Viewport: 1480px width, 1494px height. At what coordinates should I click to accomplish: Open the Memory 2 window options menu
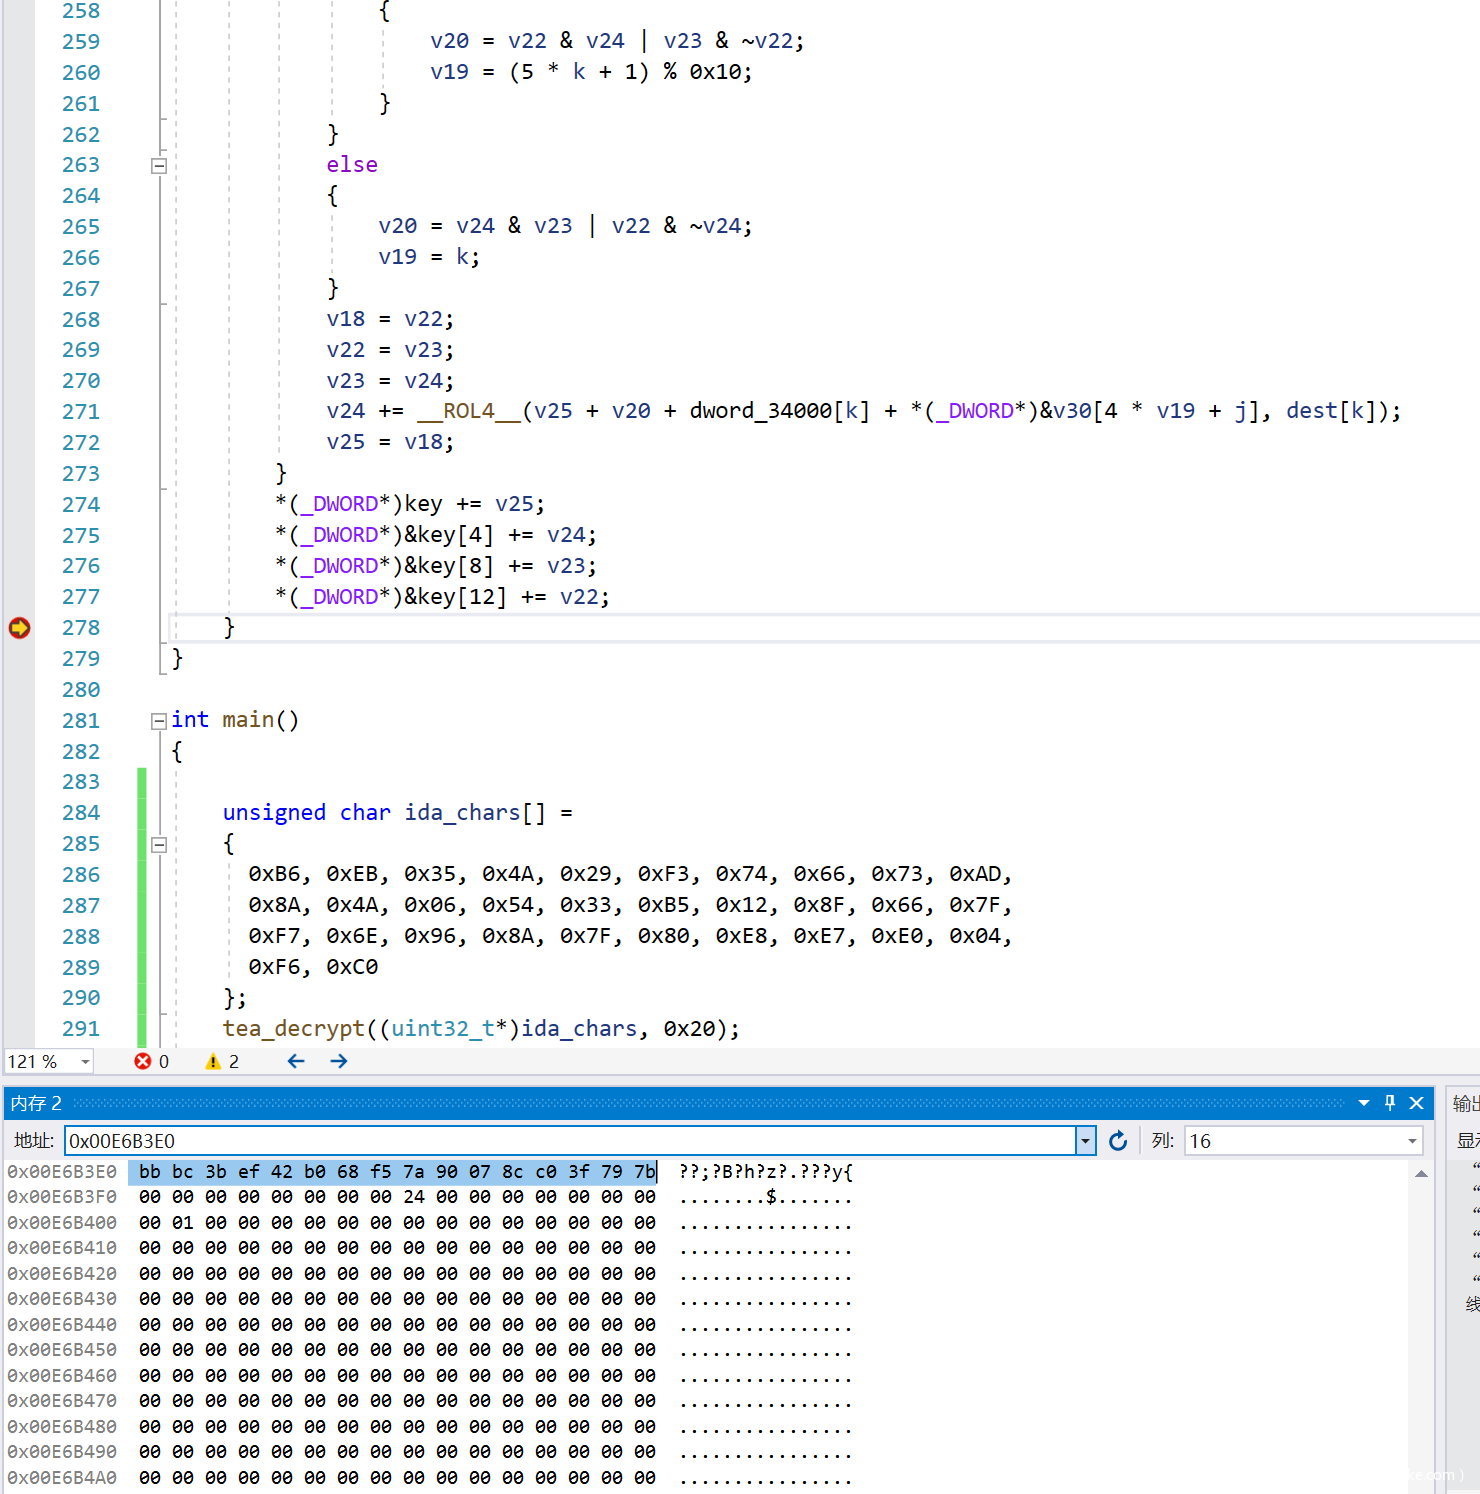click(x=1364, y=1103)
